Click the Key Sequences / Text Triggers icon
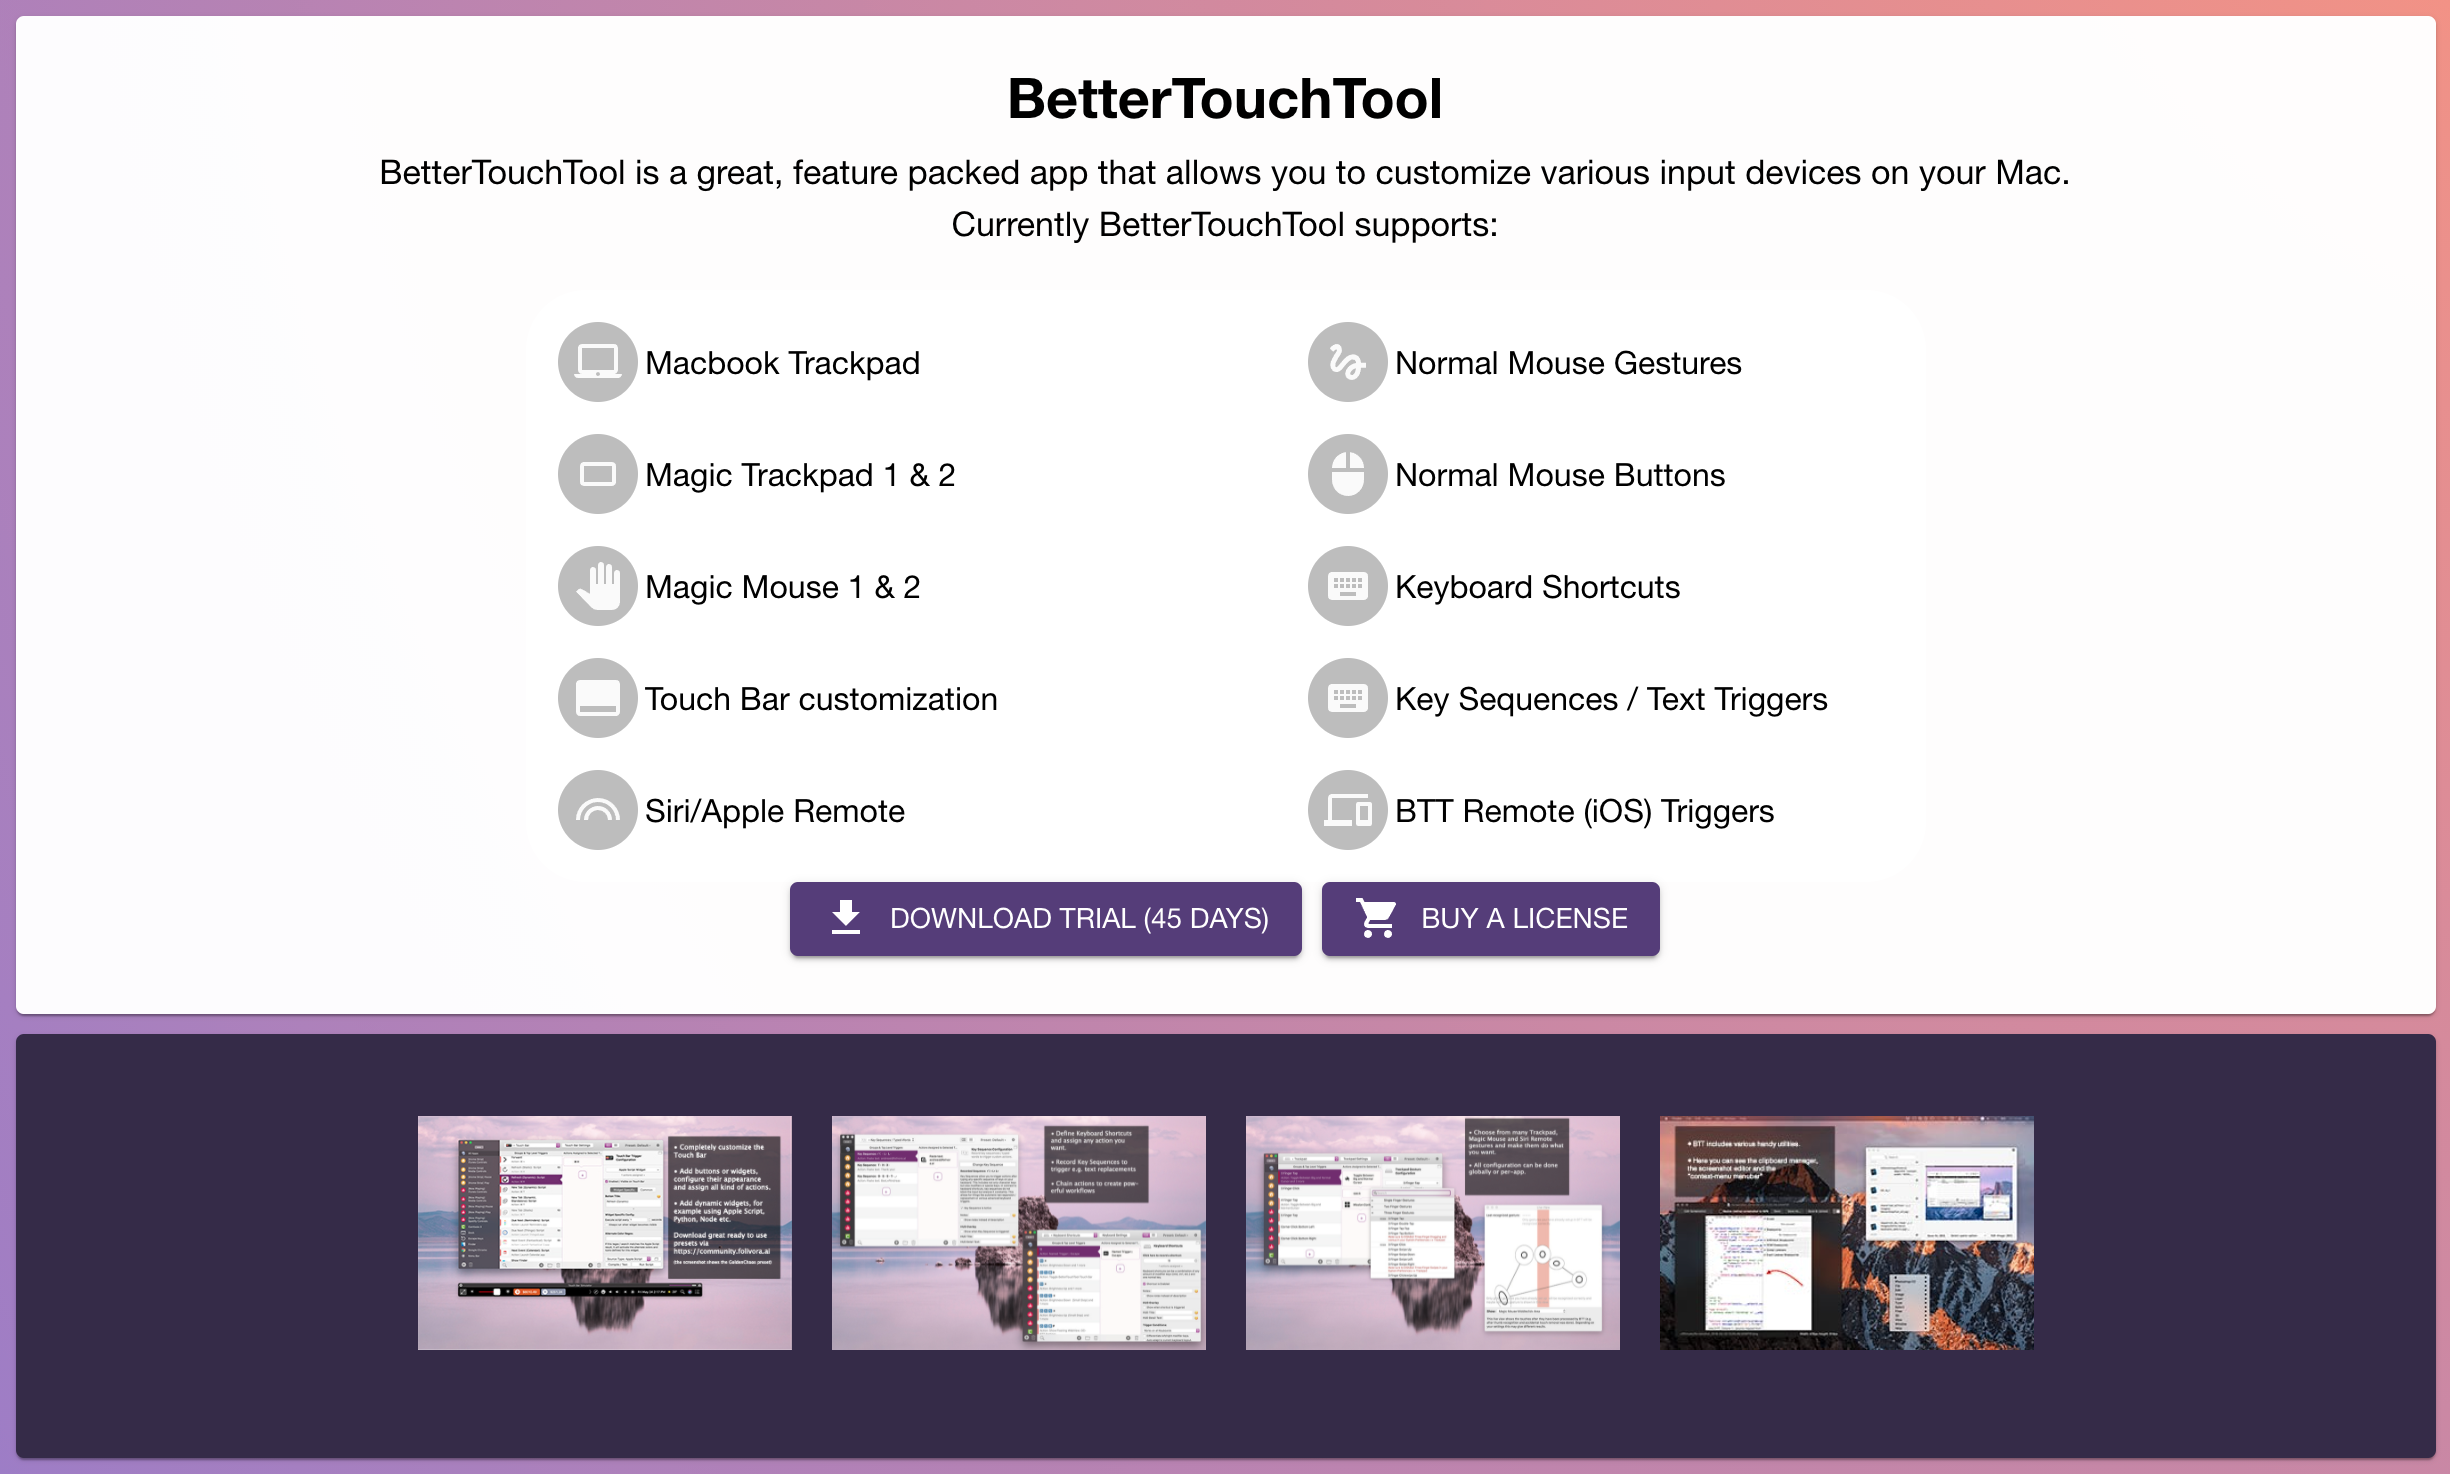The height and width of the screenshot is (1474, 2450). pos(1346,698)
